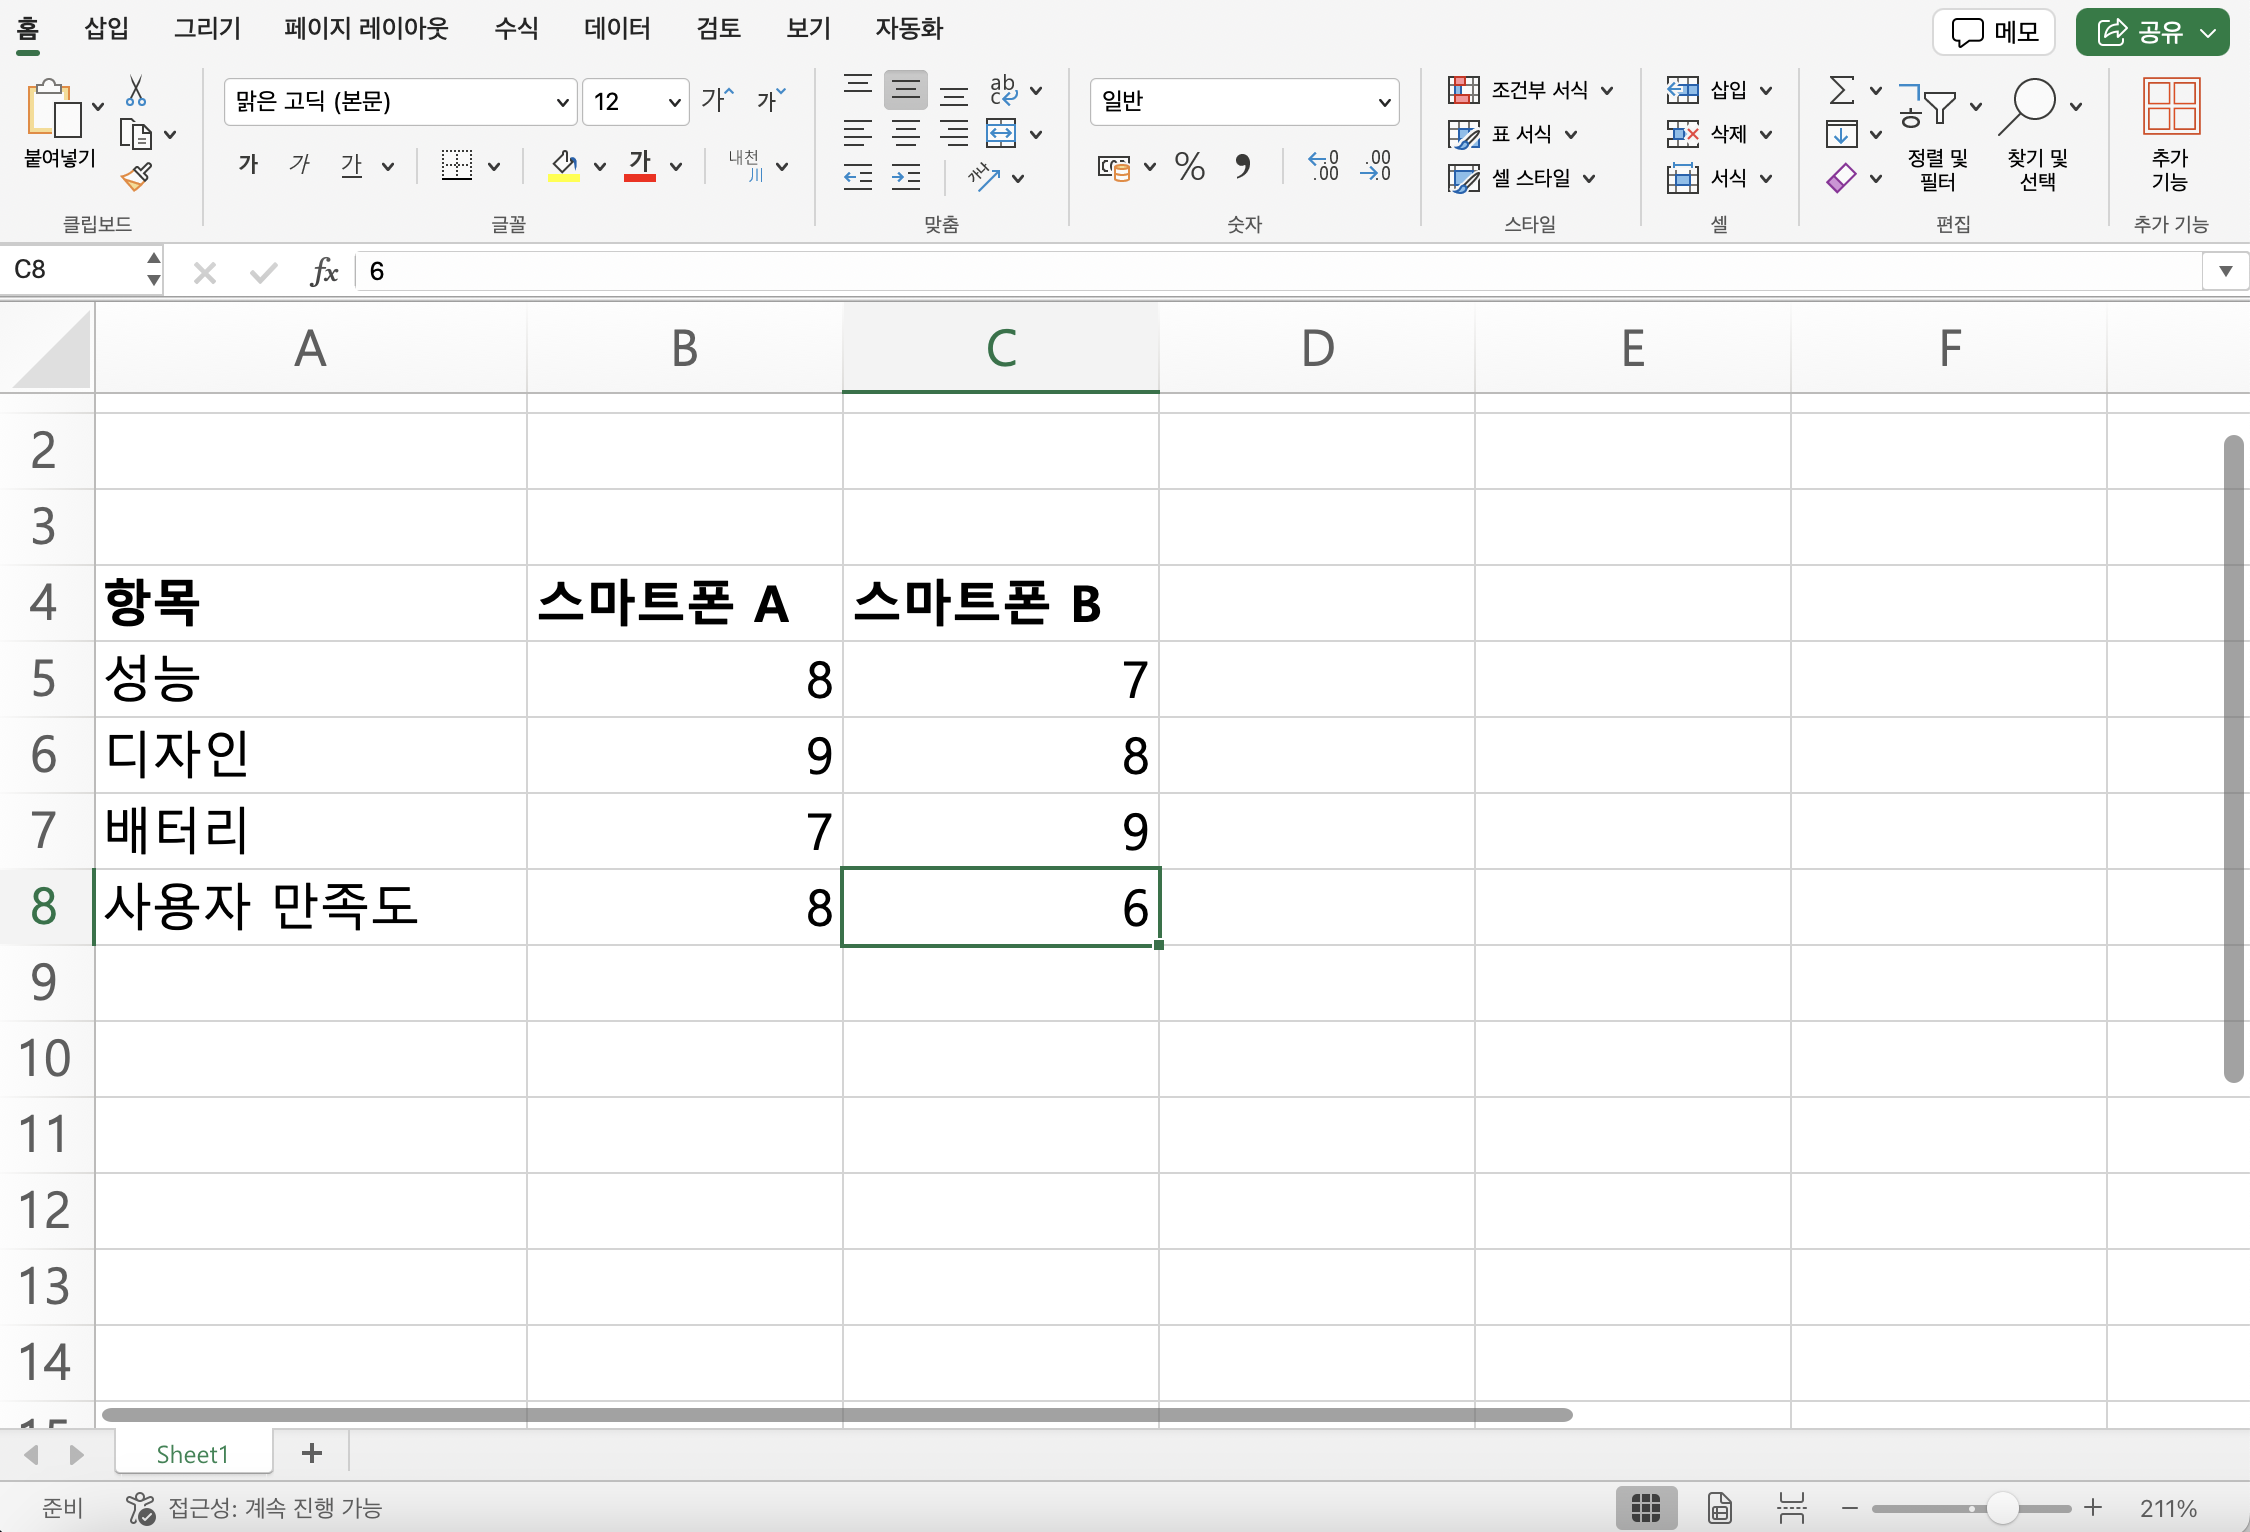Click the Increase Indent icon
The height and width of the screenshot is (1532, 2250).
[906, 178]
